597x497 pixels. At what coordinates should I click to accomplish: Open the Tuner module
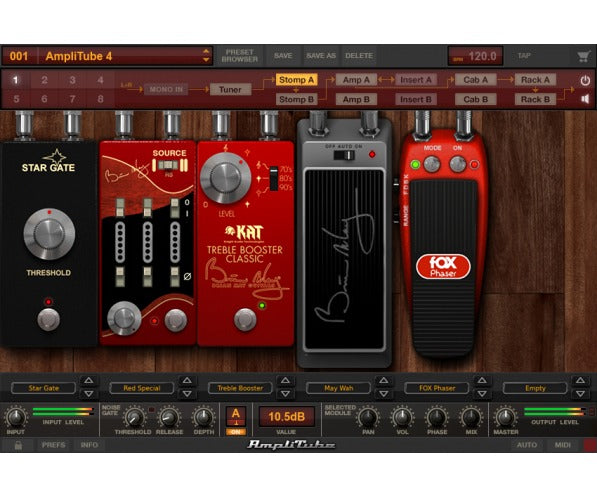click(230, 90)
